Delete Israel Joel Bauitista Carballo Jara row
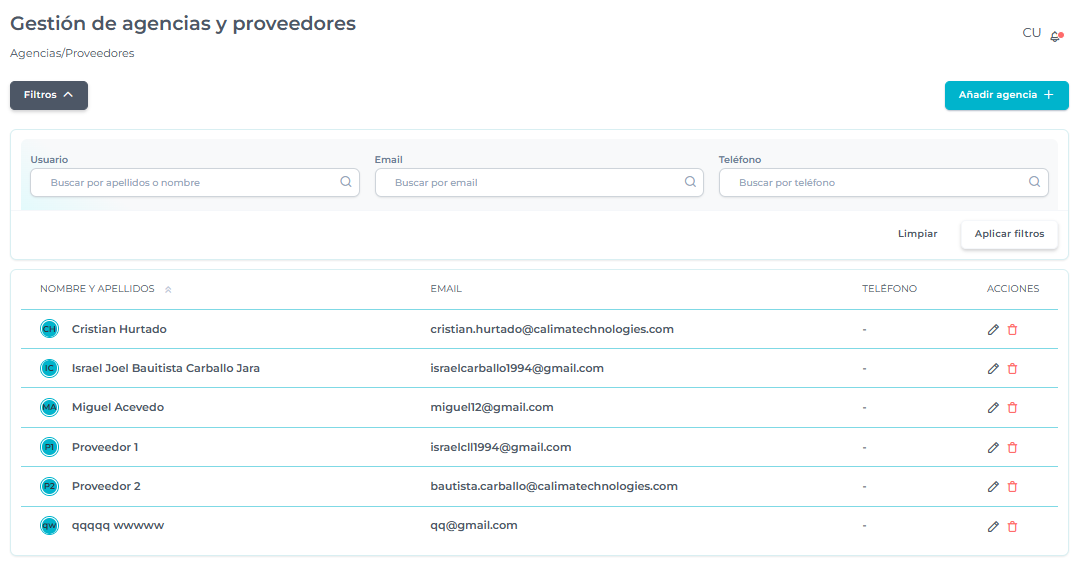 pos(1012,368)
